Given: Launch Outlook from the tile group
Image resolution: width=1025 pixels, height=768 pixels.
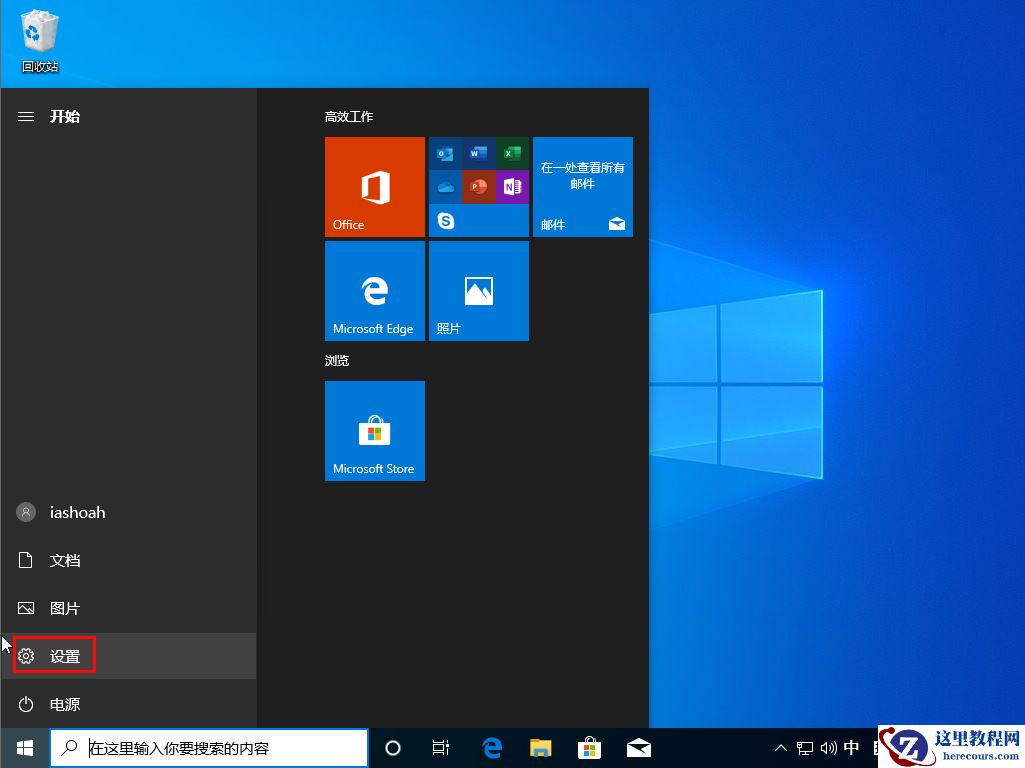Looking at the screenshot, I should [443, 153].
